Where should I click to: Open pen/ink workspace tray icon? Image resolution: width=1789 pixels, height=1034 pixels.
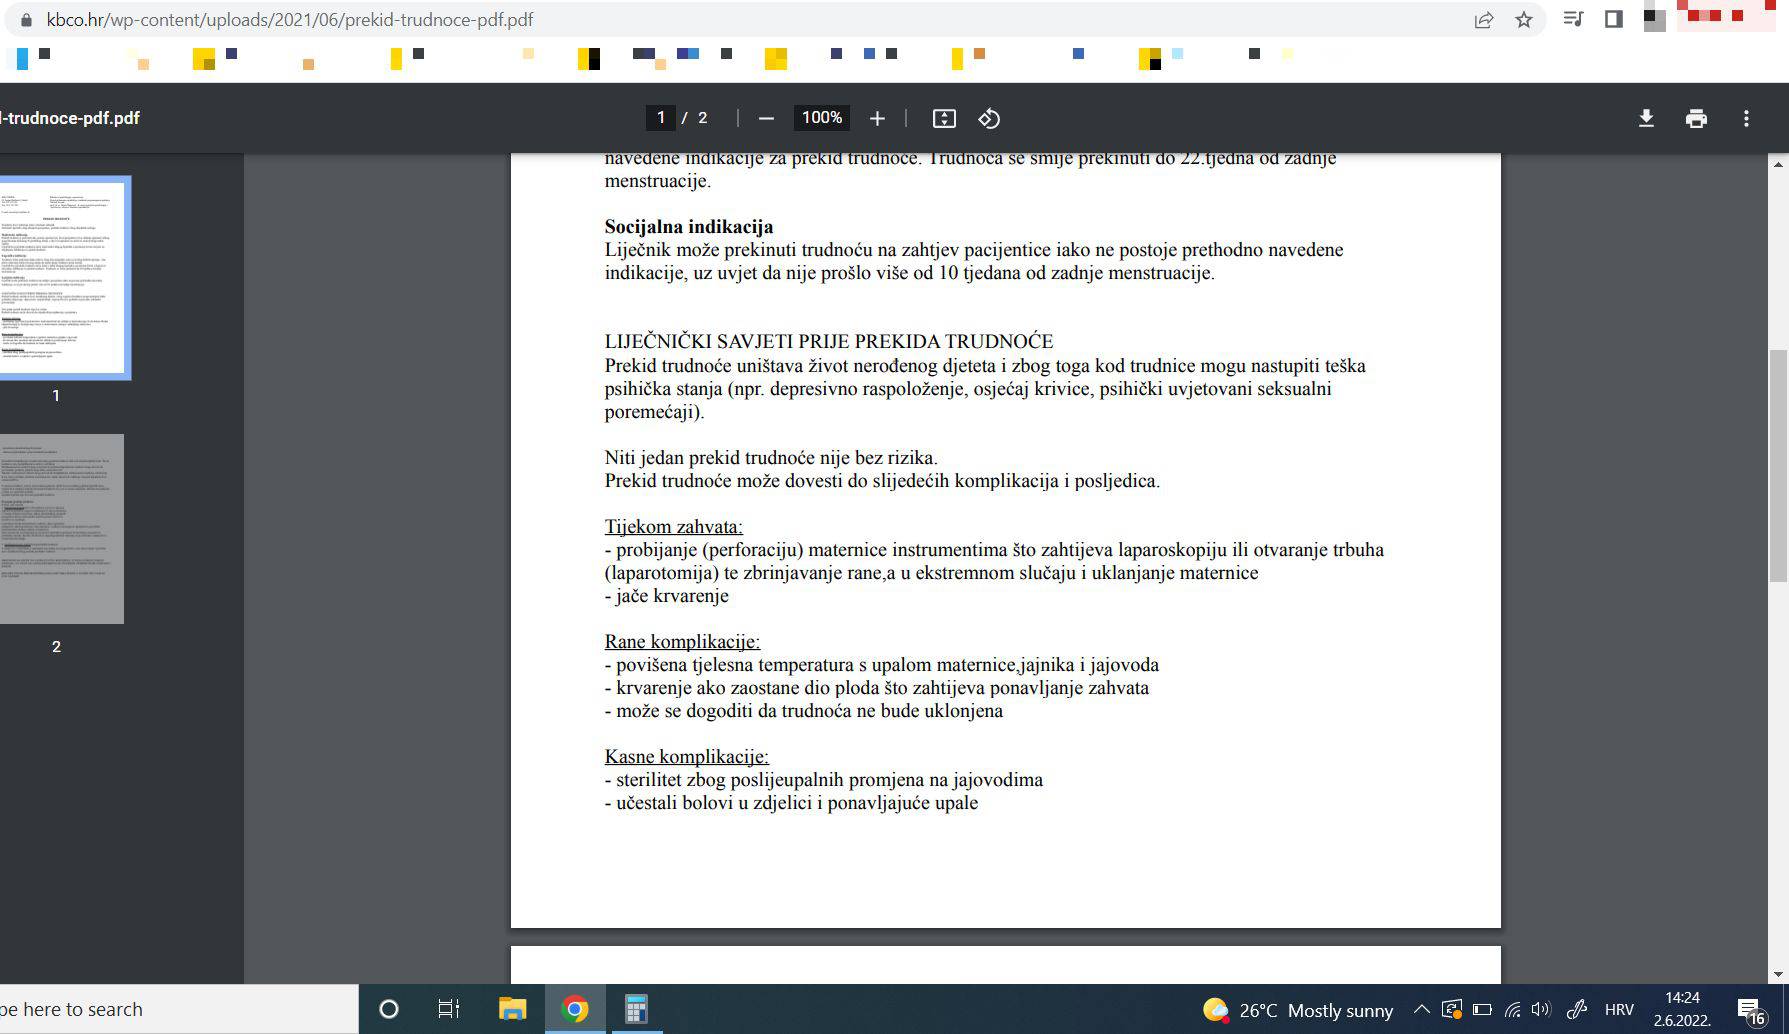1577,1010
